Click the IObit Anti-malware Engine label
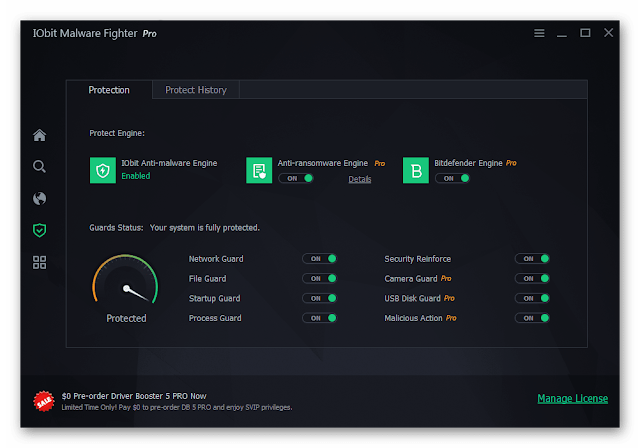The width and height of the screenshot is (640, 448). [x=169, y=163]
